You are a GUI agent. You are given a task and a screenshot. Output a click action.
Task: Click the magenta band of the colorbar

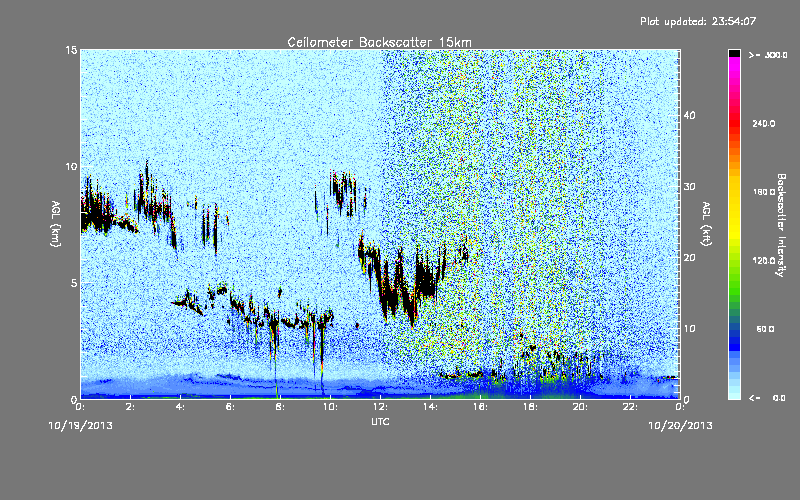tap(734, 66)
